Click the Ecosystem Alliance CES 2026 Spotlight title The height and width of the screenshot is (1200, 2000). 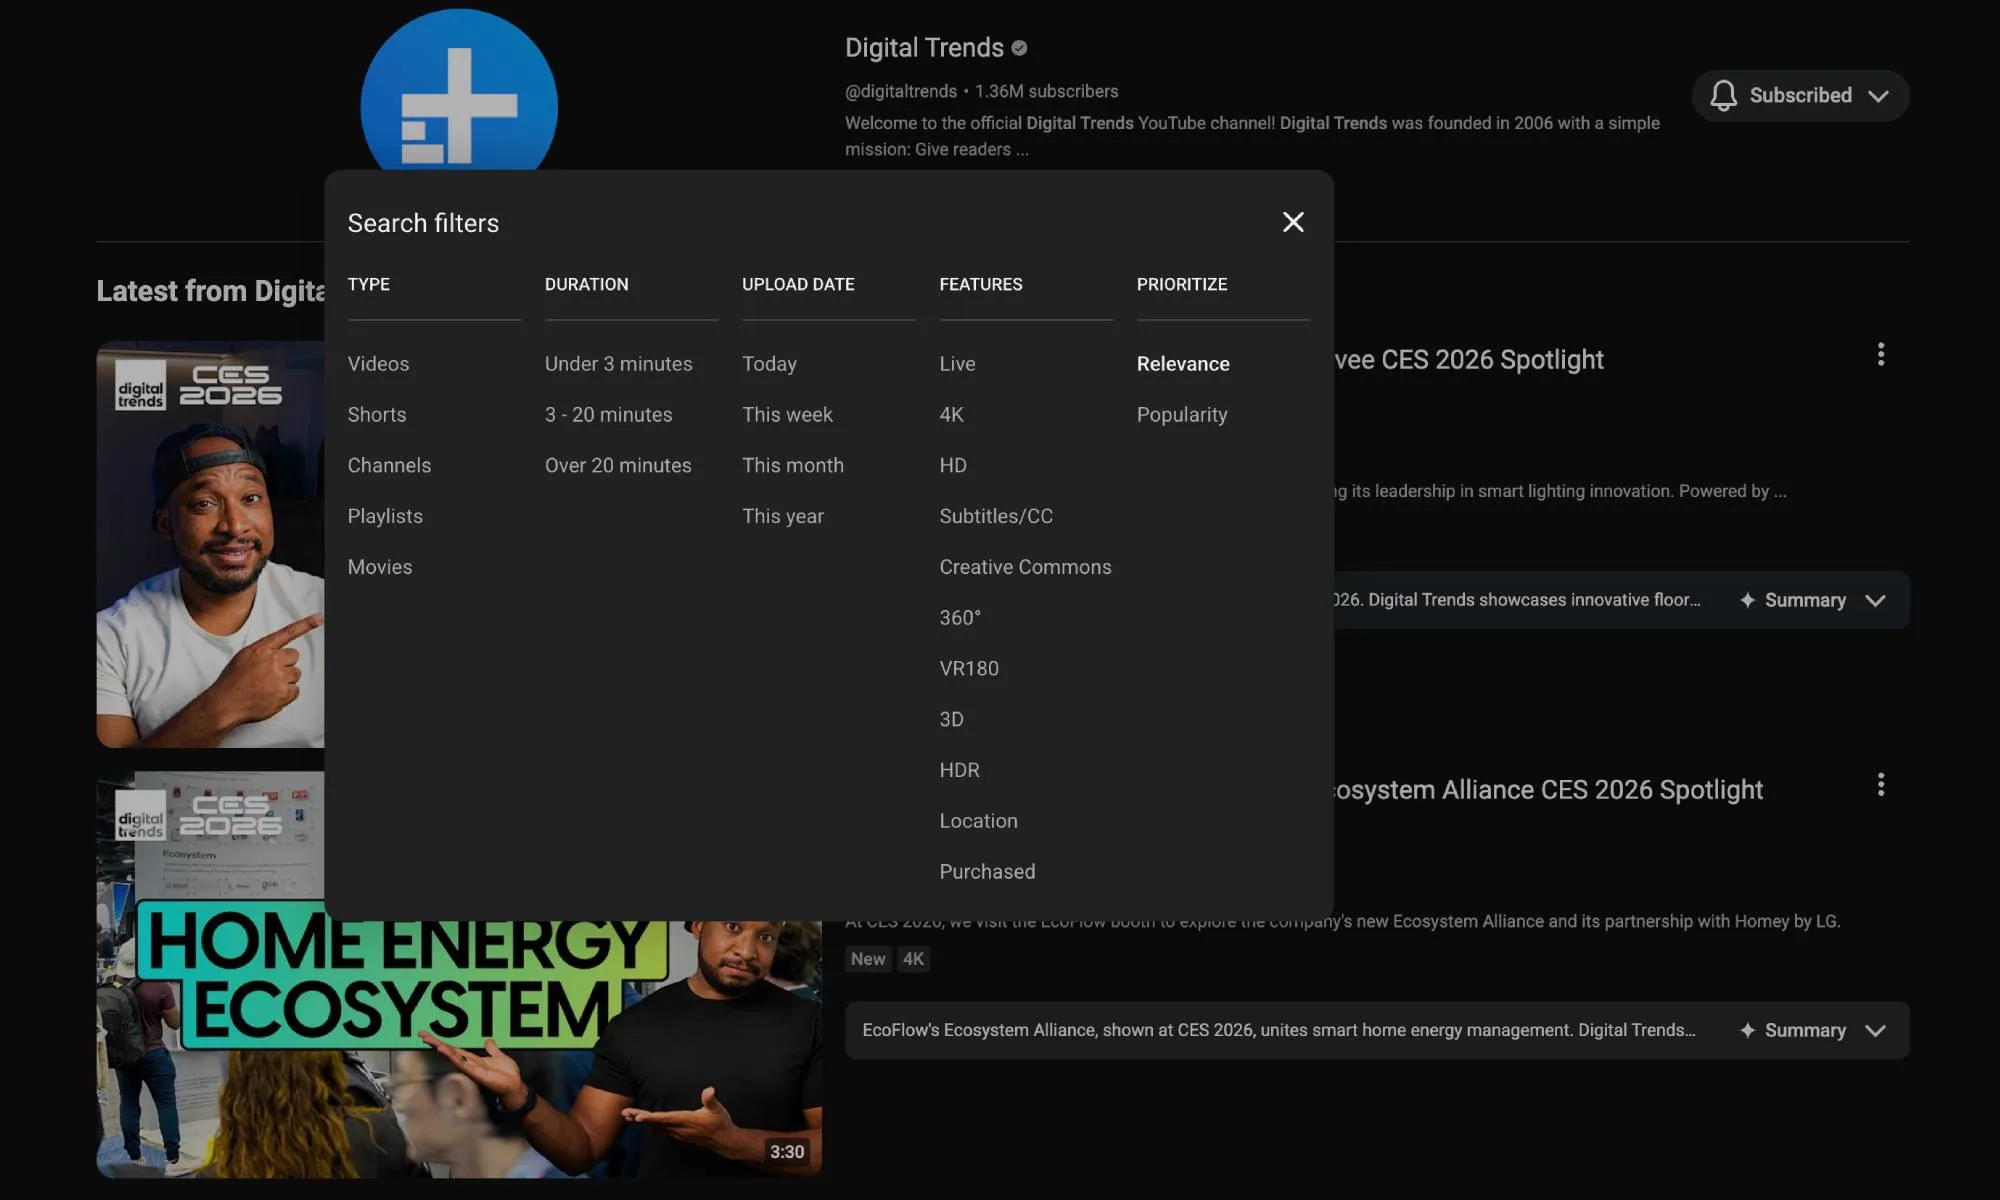click(1549, 790)
